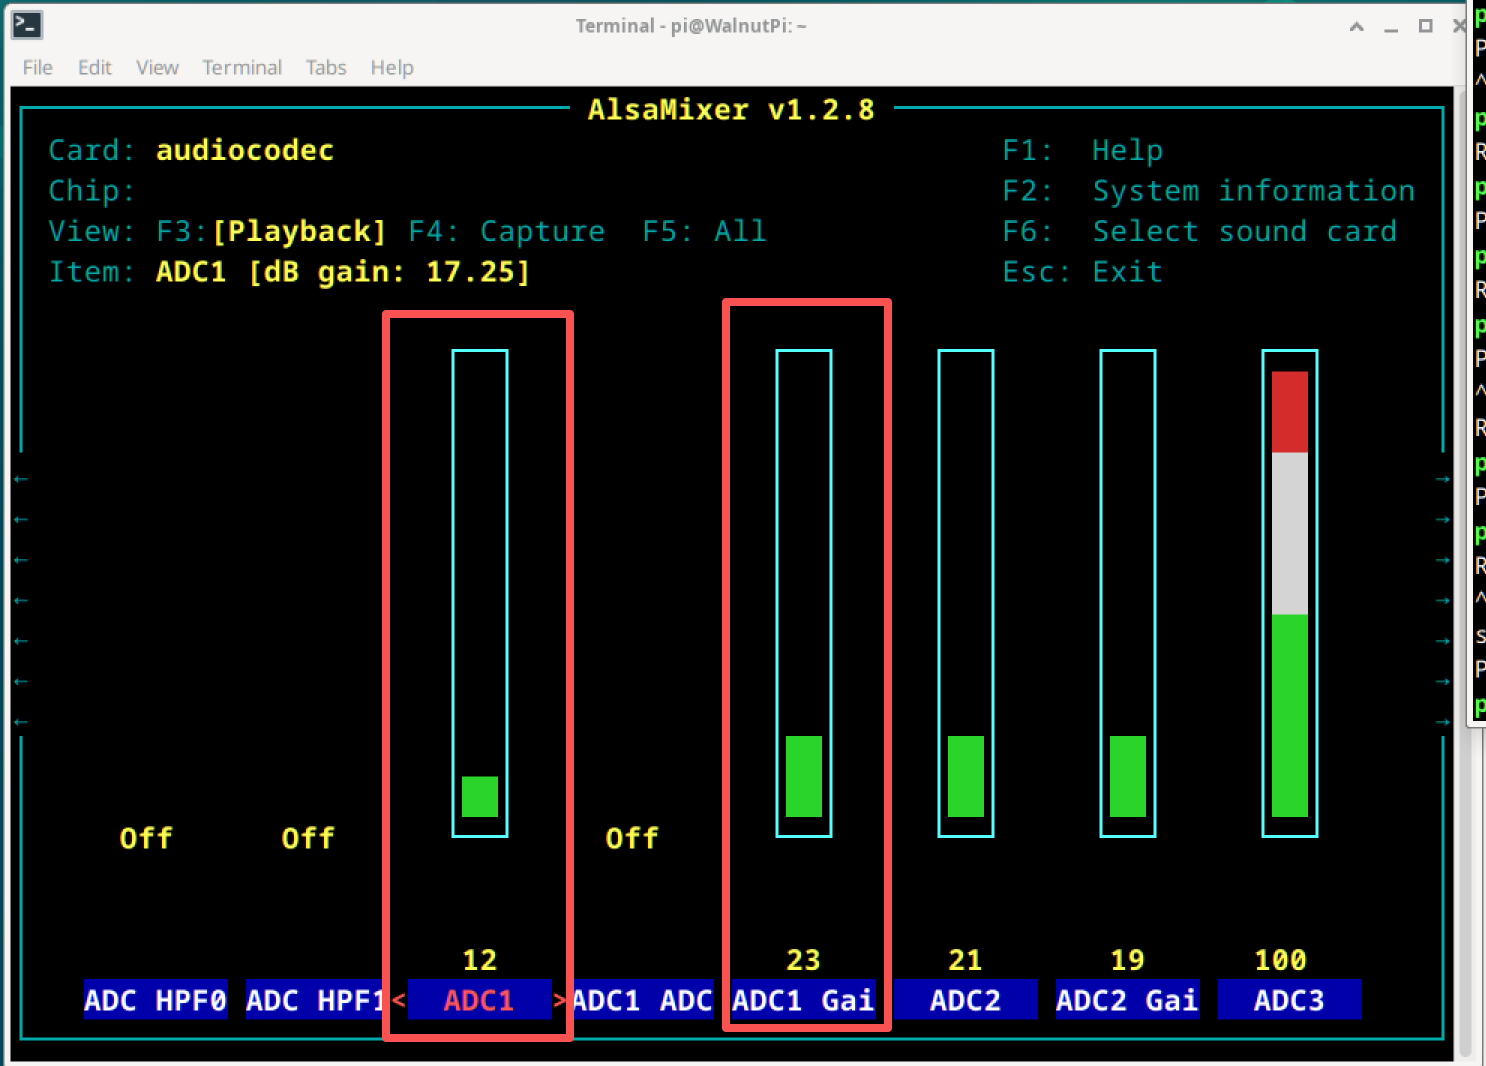The image size is (1486, 1066).
Task: Open the View menu
Action: (x=157, y=67)
